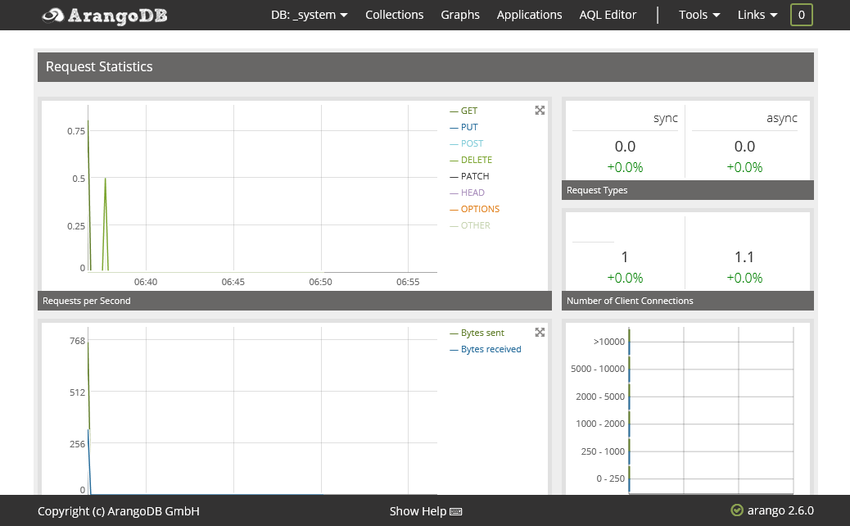
Task: Toggle the Bytes sent legend entry
Action: click(x=477, y=332)
